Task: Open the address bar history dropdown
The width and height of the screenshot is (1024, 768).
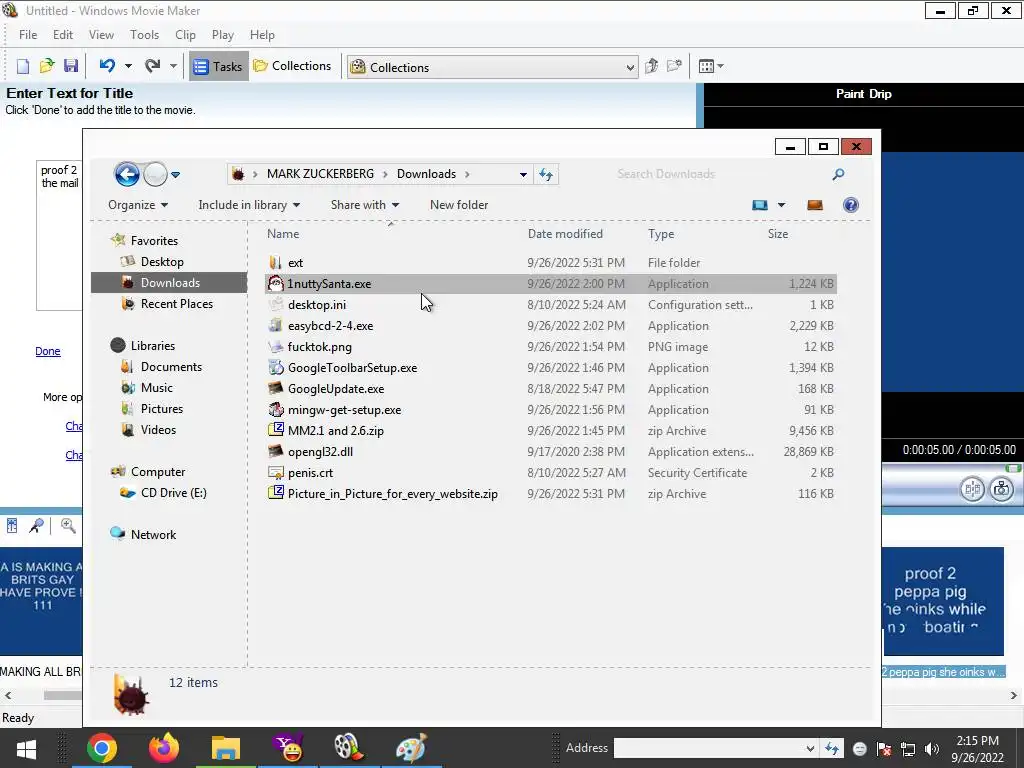Action: click(x=523, y=174)
